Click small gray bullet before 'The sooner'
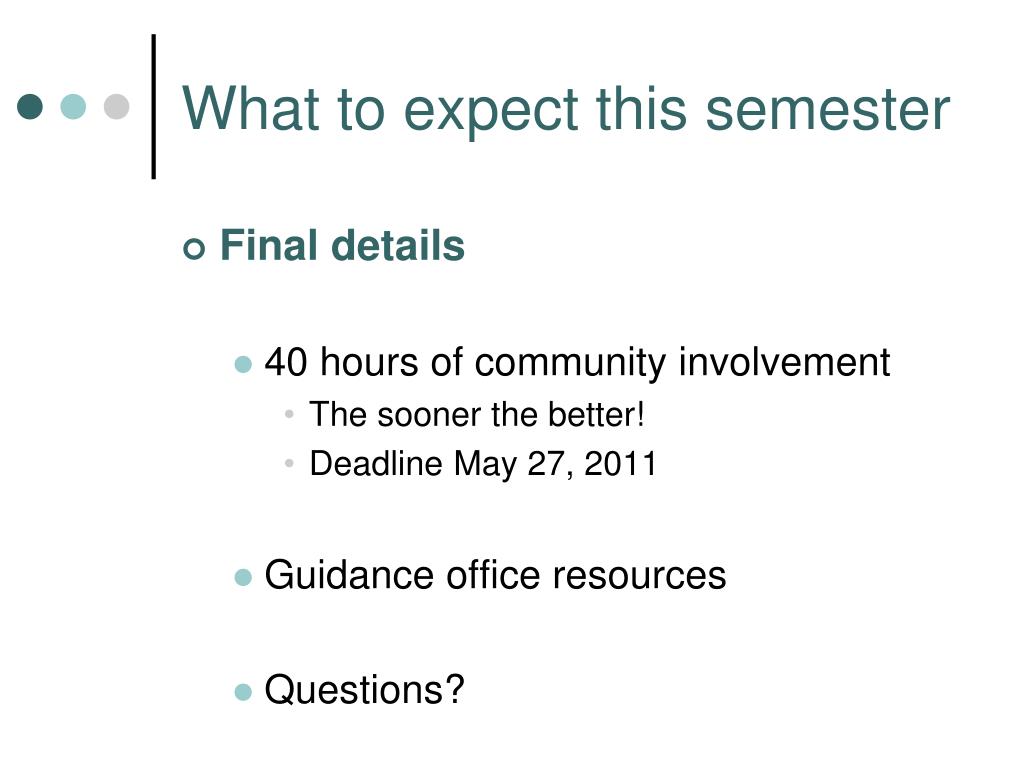The image size is (1024, 768). click(289, 414)
